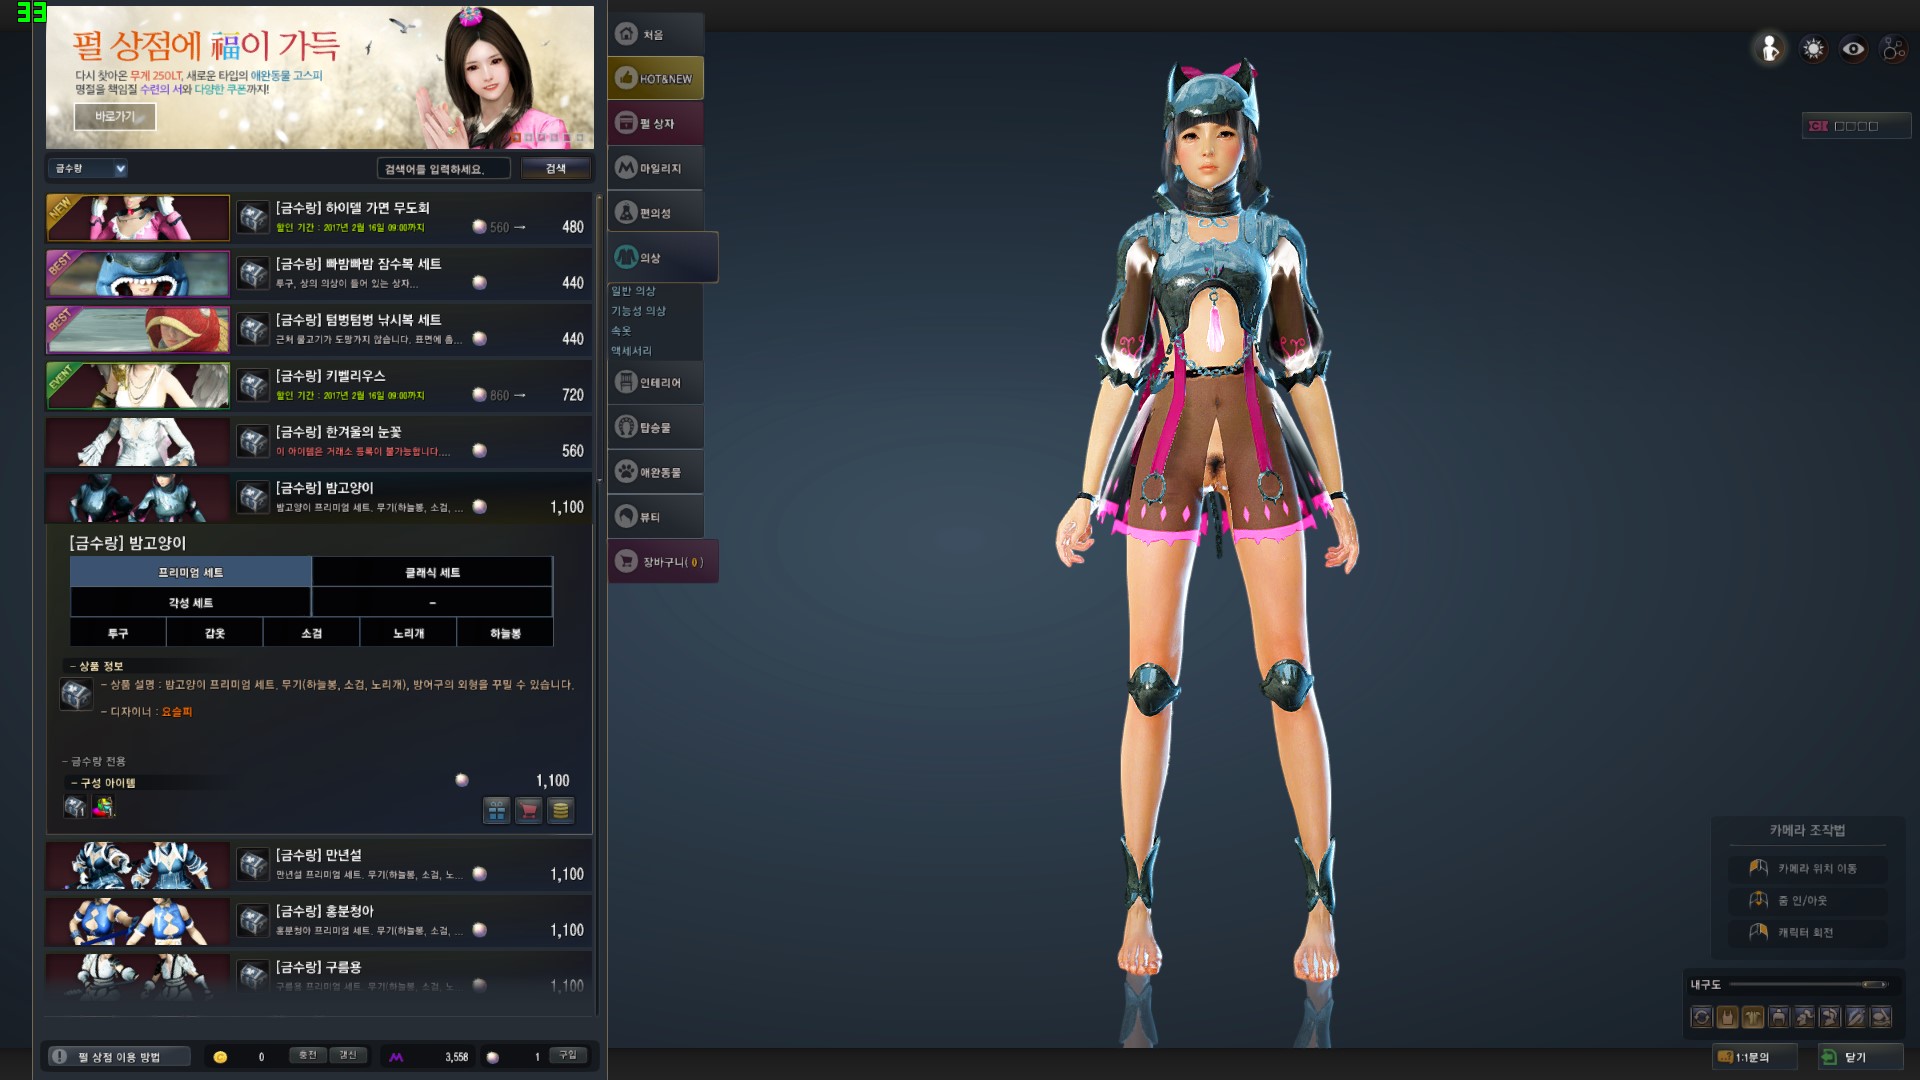Toggle the eye visibility icon top right
1920x1080 pixels.
click(x=1853, y=49)
